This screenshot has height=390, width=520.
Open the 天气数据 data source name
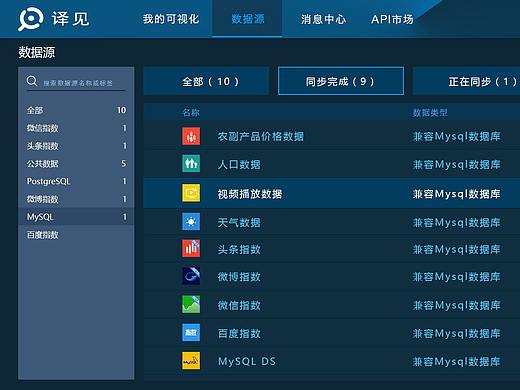pyautogui.click(x=239, y=222)
